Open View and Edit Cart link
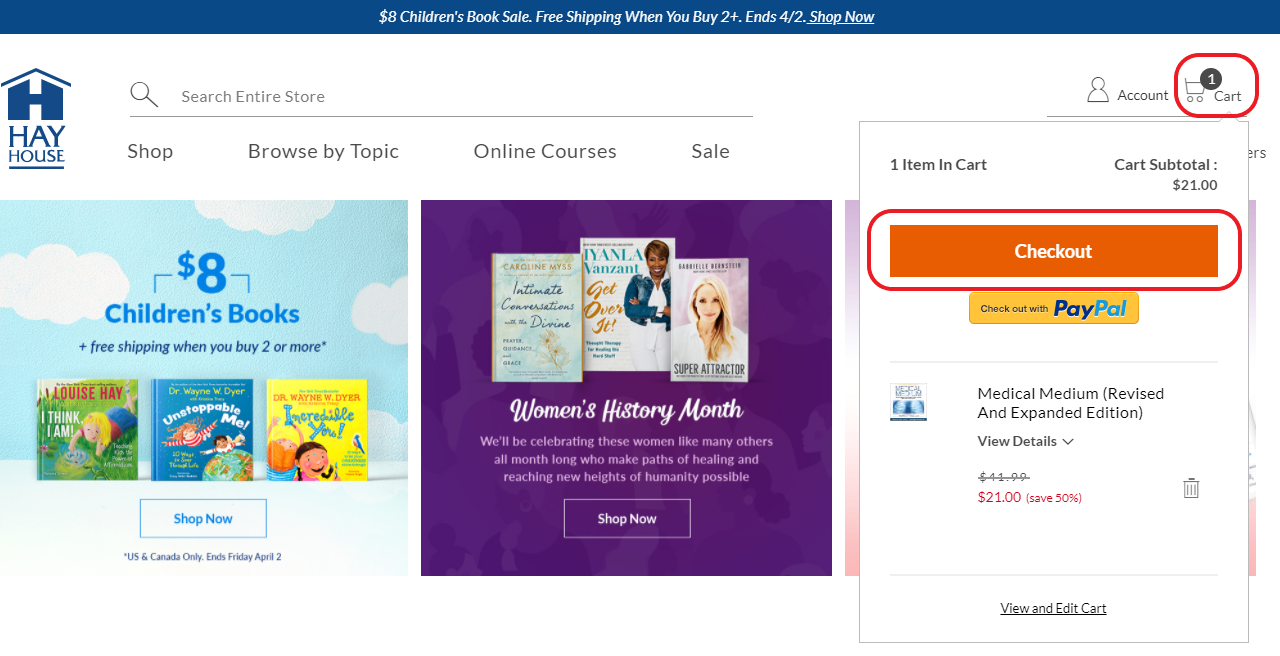The width and height of the screenshot is (1280, 656). click(1053, 608)
